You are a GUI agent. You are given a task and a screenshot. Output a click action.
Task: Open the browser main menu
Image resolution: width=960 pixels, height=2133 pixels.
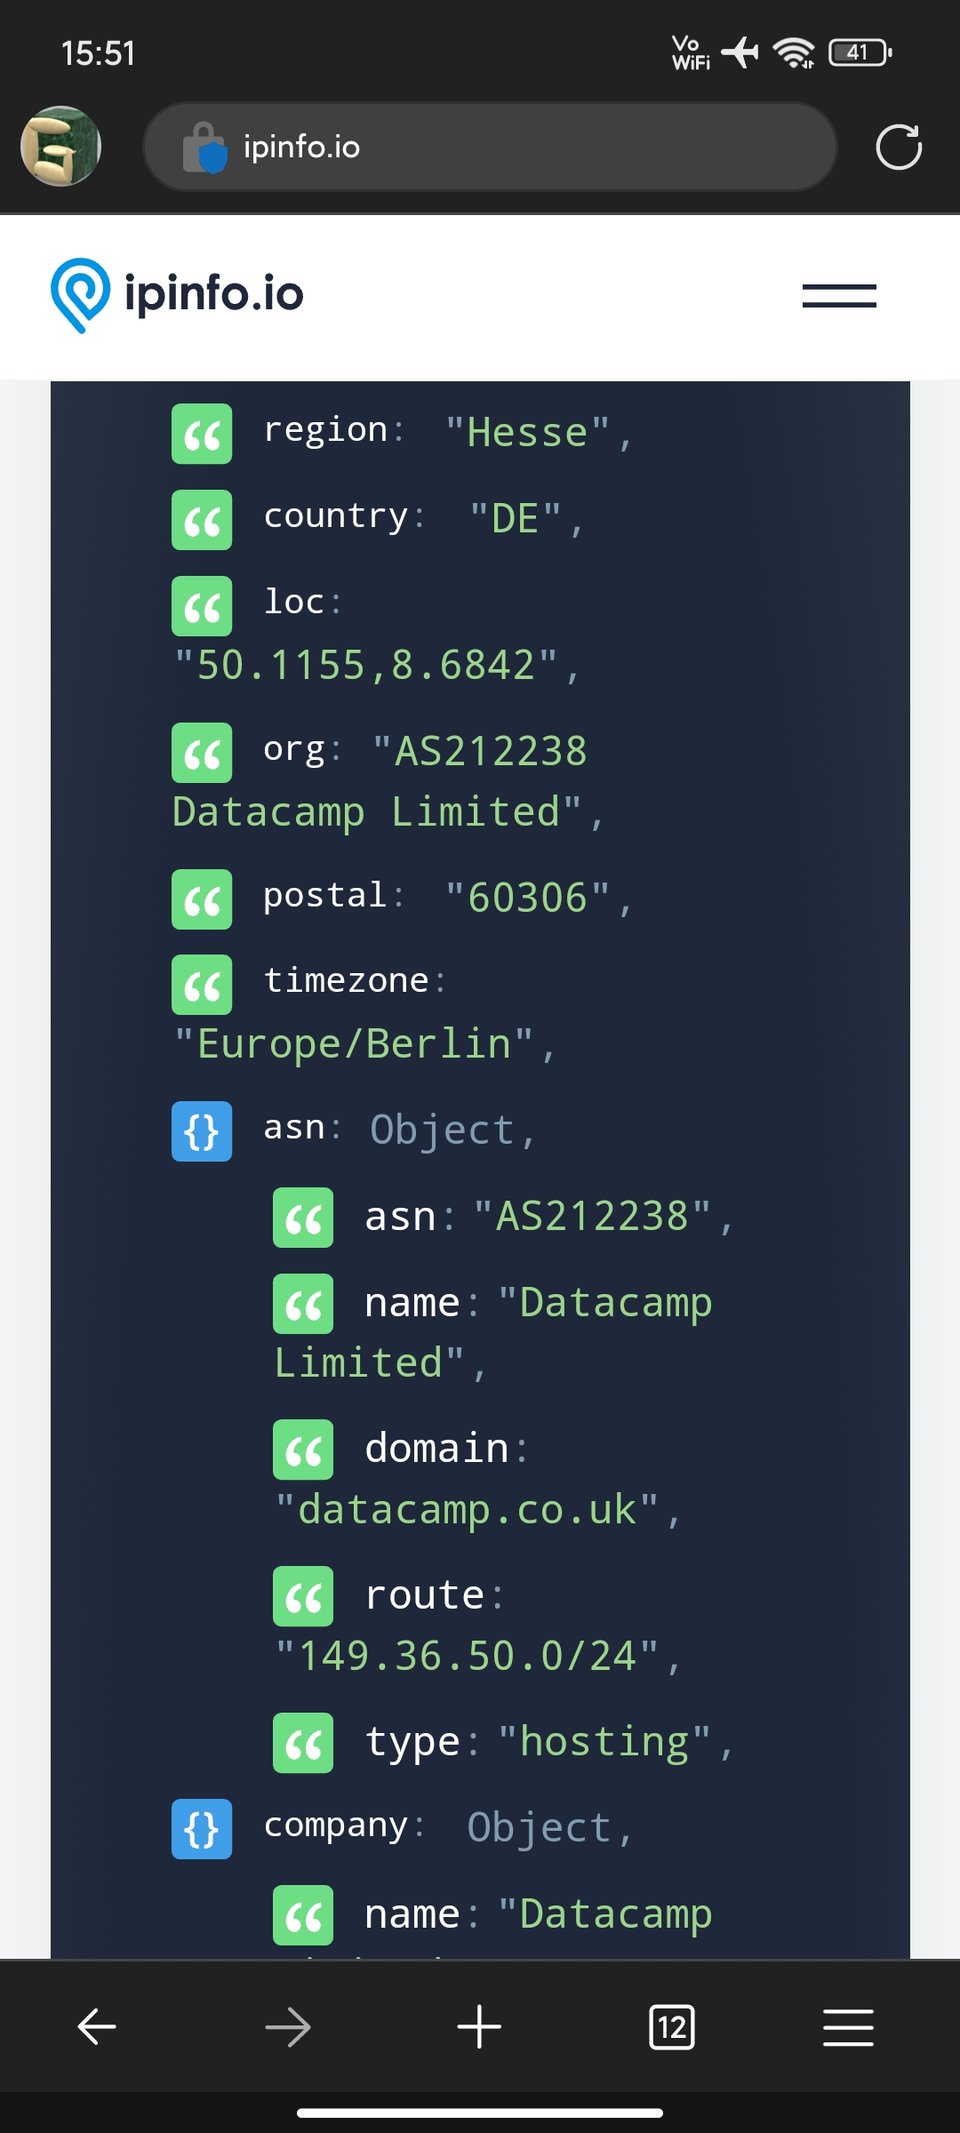[848, 2027]
